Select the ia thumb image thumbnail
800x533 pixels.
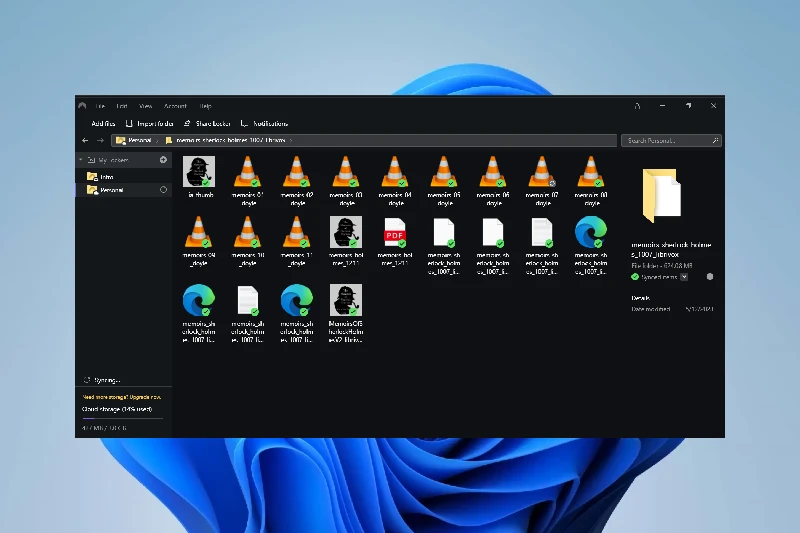point(198,172)
